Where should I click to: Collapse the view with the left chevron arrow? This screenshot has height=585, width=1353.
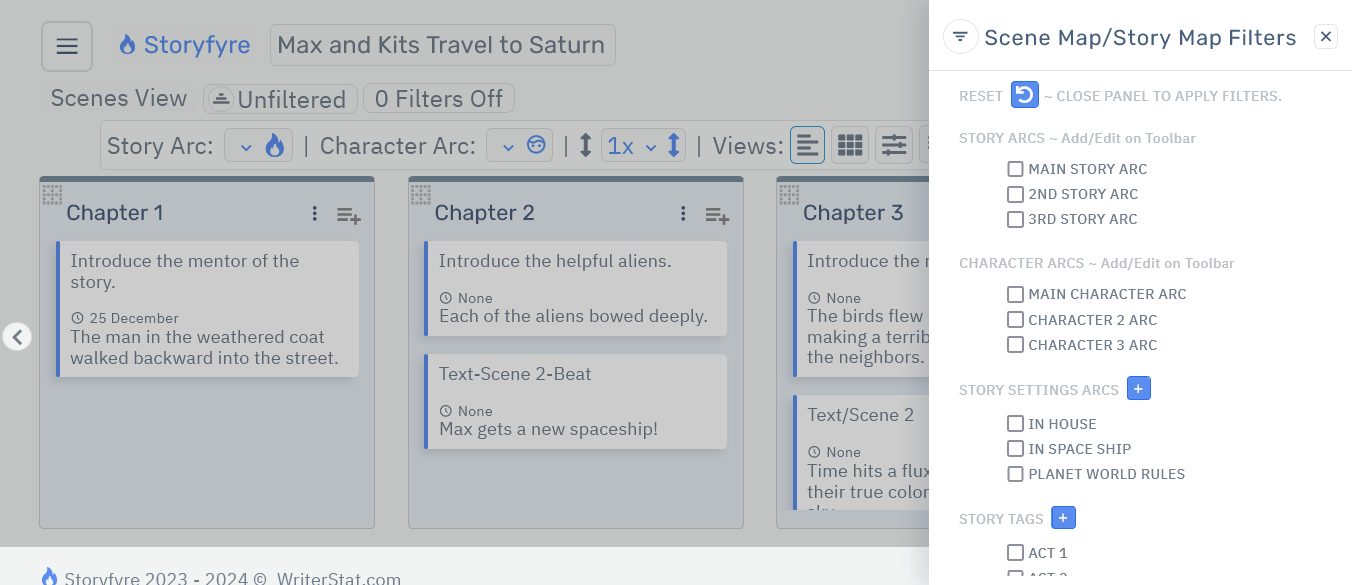[17, 337]
